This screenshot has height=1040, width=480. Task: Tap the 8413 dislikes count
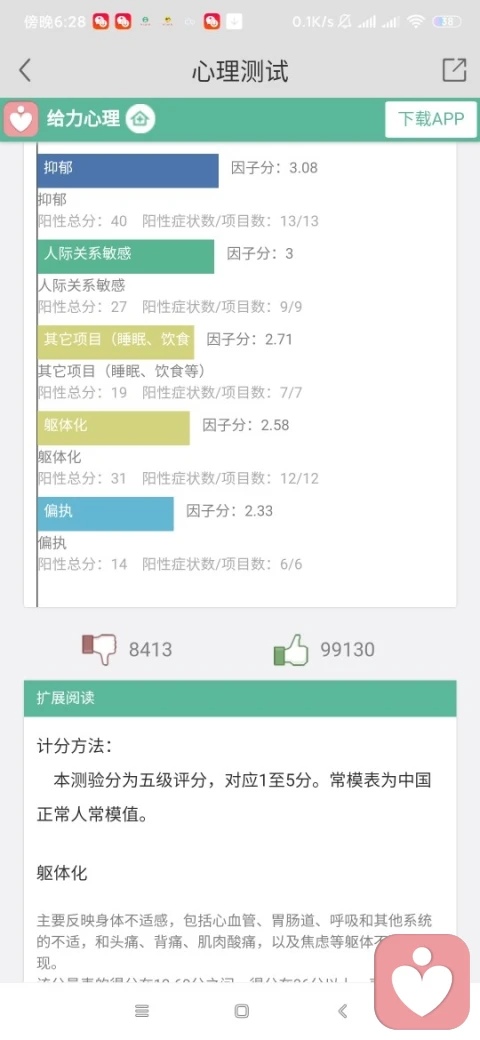[150, 649]
